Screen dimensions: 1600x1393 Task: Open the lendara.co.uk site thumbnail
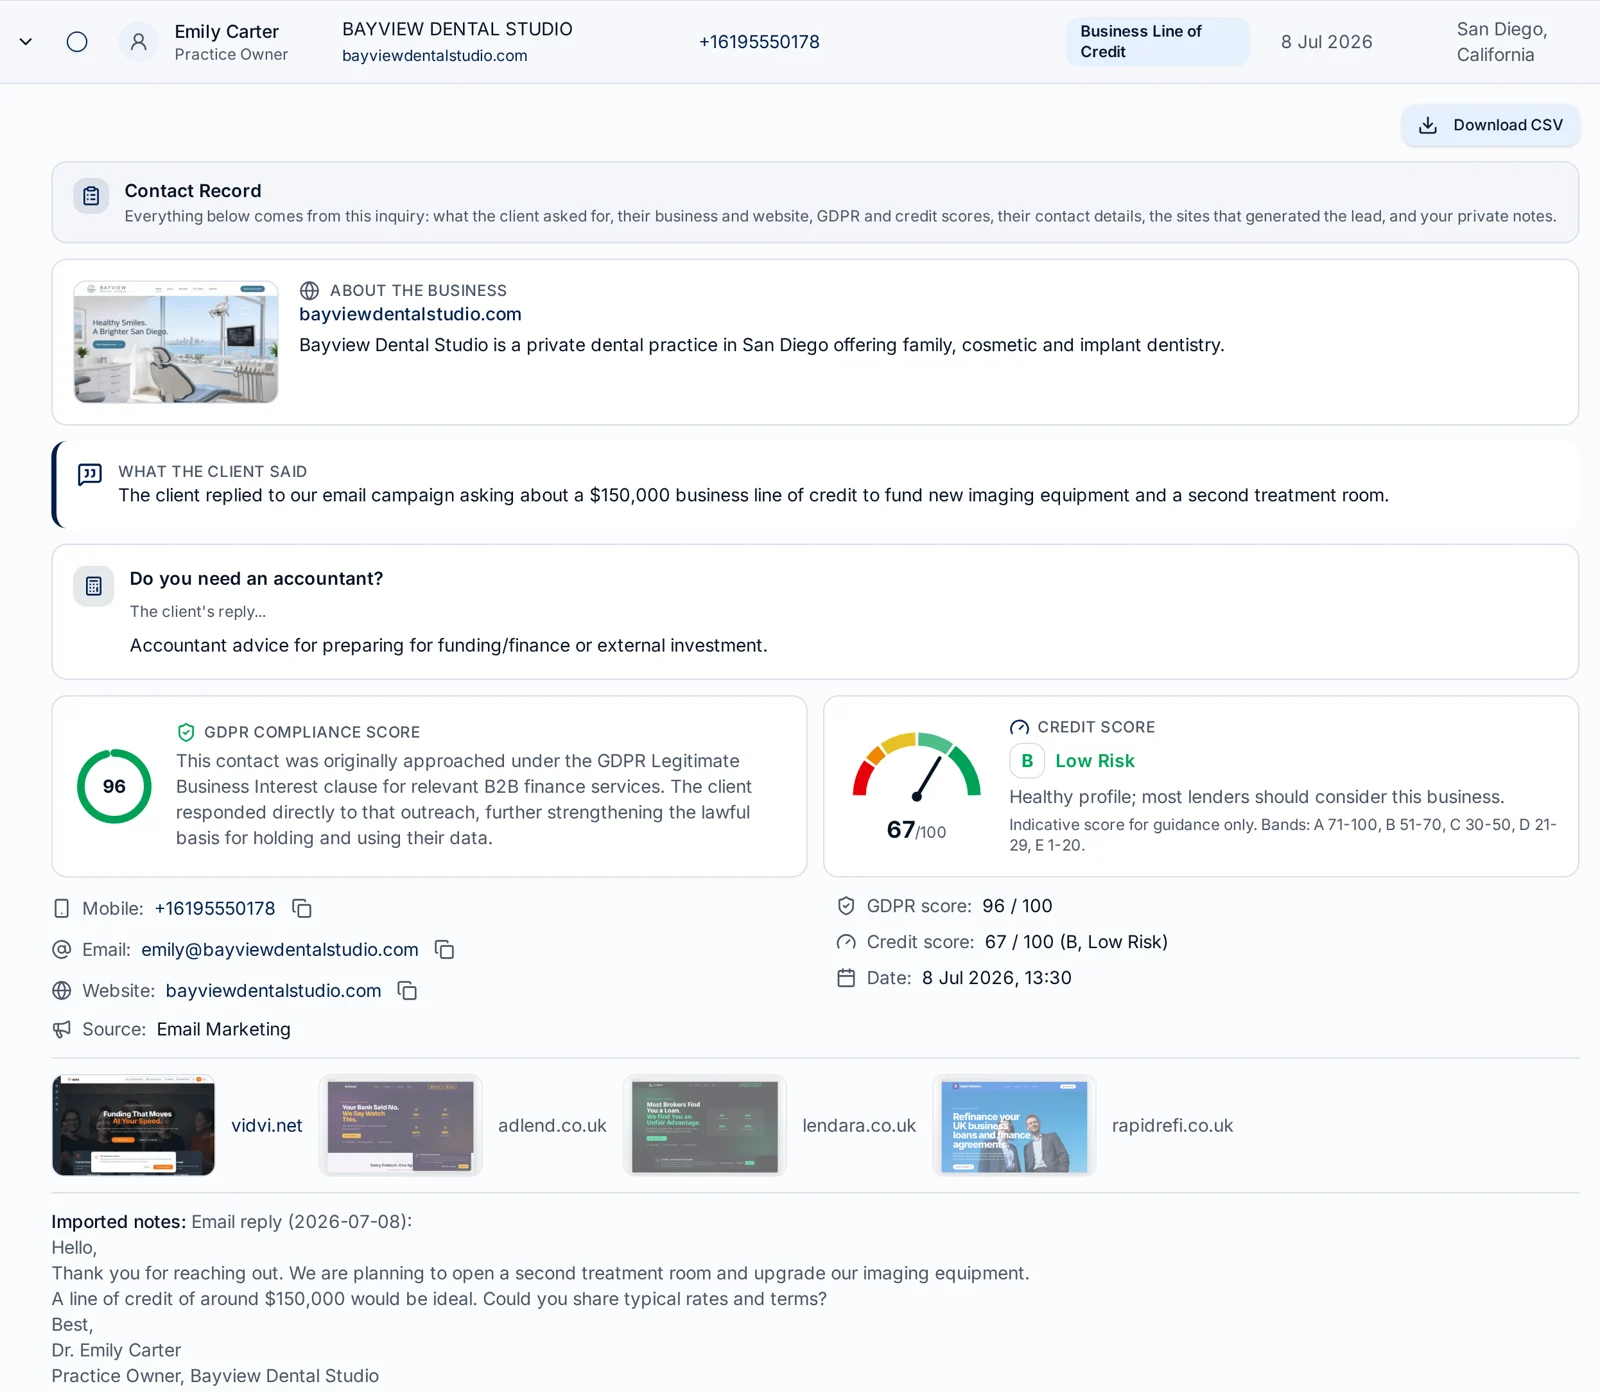[x=705, y=1125]
